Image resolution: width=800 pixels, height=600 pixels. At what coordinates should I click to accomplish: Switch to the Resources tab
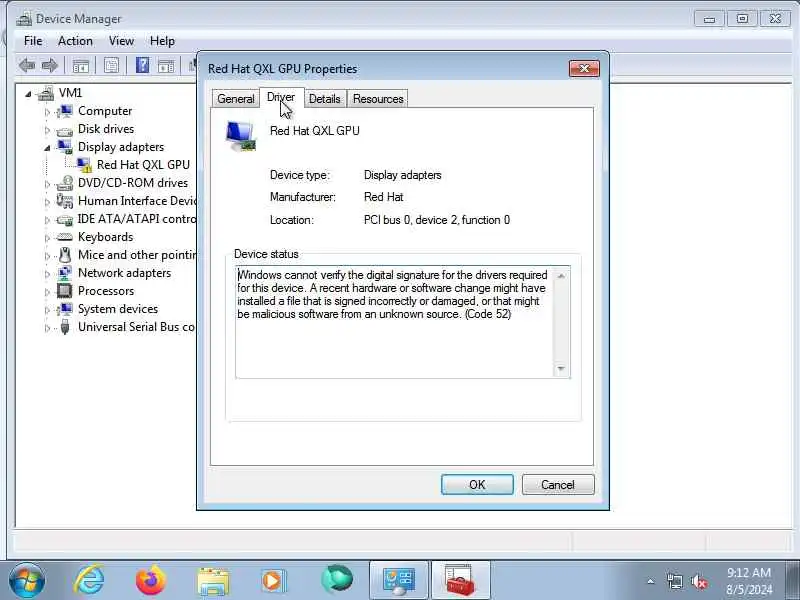(378, 98)
